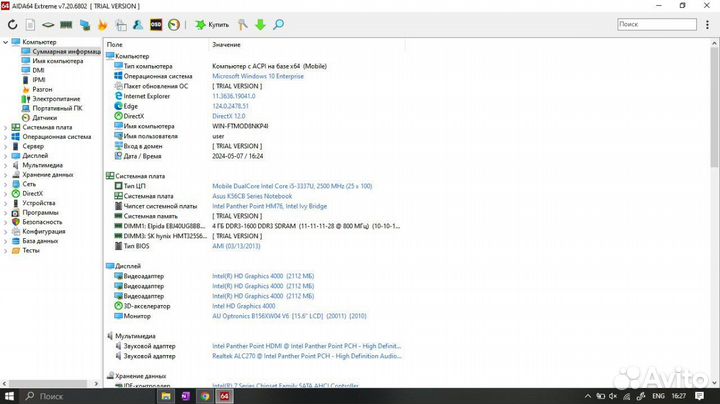Expand the Системная плата tree node
The width and height of the screenshot is (720, 404).
tap(6, 127)
